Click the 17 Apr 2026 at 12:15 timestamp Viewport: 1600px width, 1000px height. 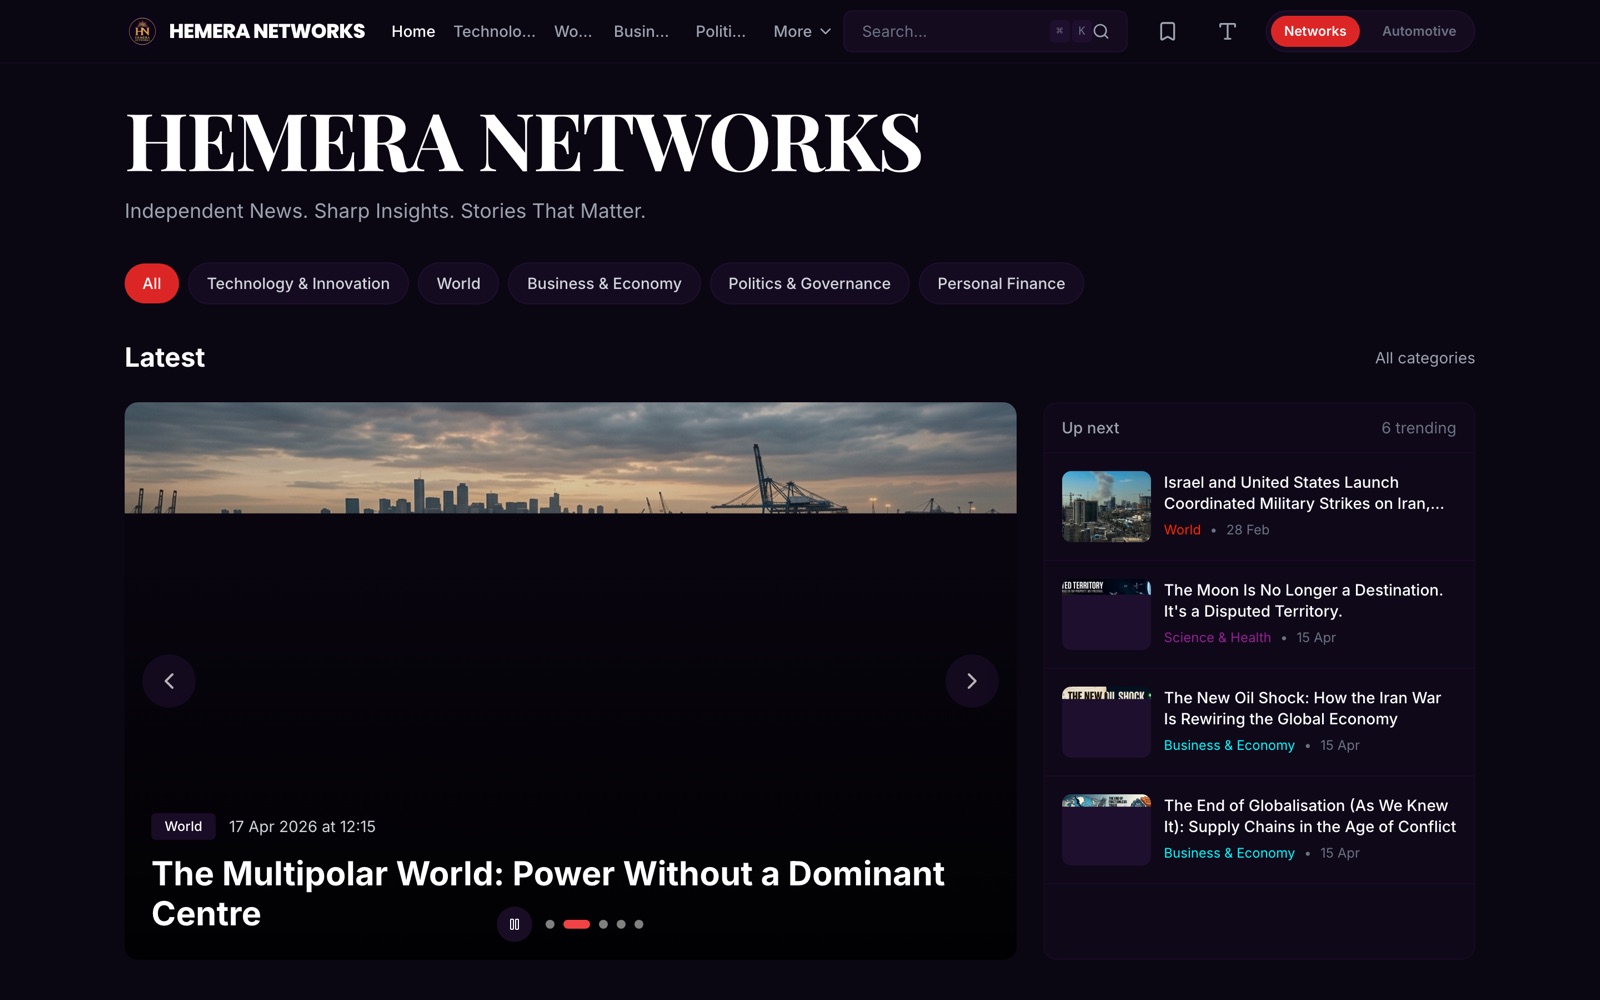click(302, 826)
